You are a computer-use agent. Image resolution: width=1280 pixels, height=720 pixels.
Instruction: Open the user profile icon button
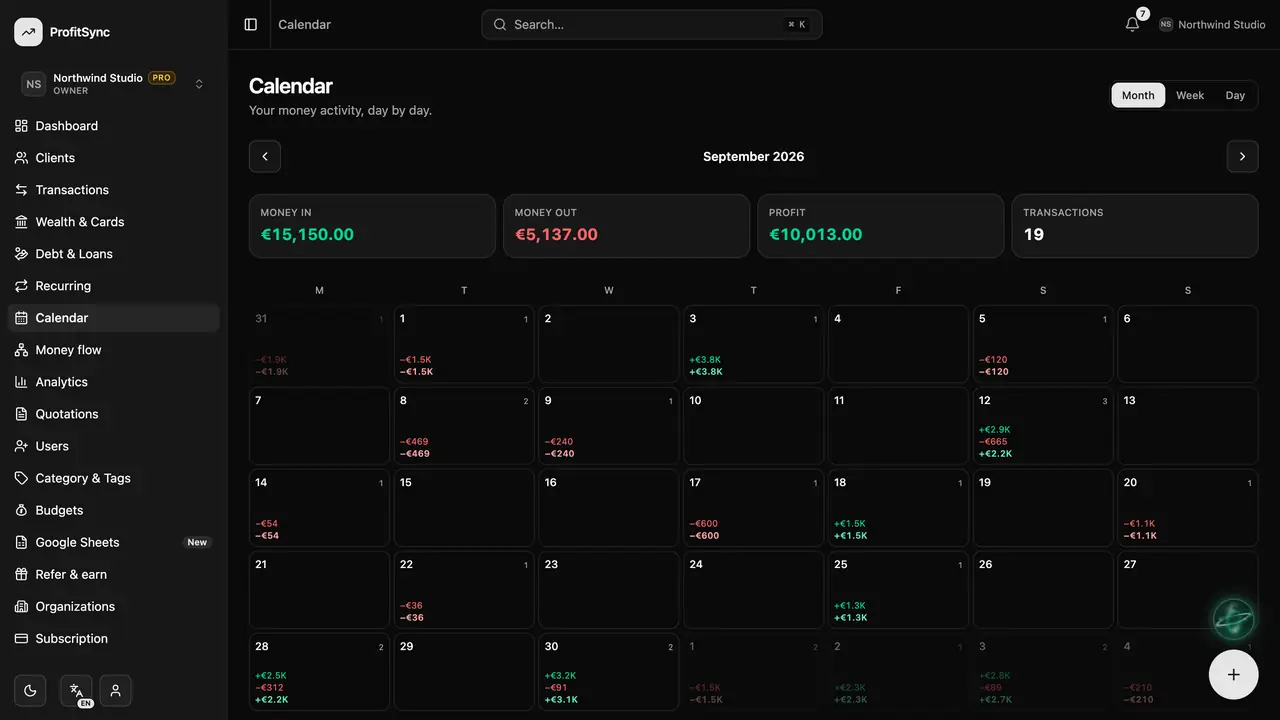click(116, 690)
